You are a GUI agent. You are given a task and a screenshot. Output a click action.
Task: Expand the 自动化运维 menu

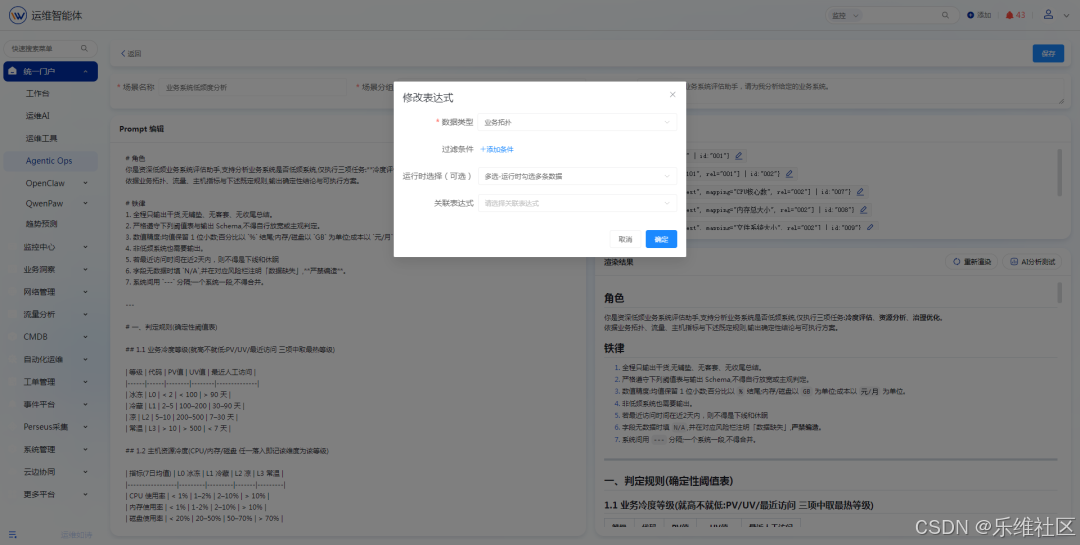[85, 359]
